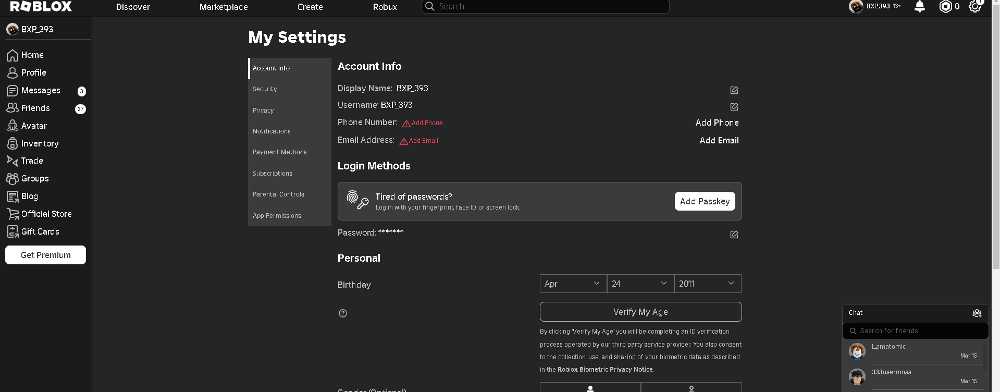Click the notifications bell icon
Viewport: 1000px width, 392px height.
coord(920,7)
